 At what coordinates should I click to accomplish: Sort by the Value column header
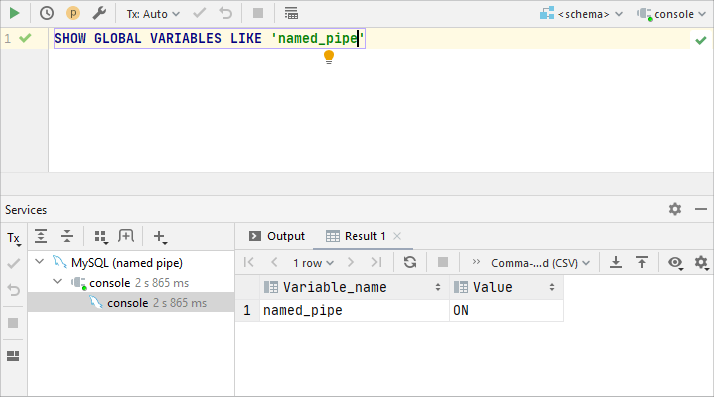[506, 287]
